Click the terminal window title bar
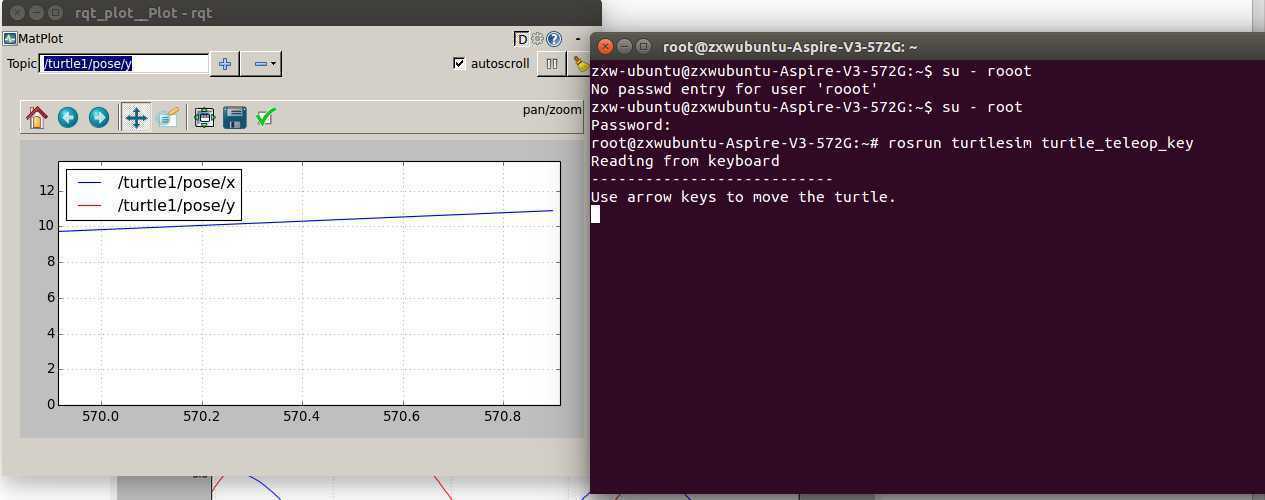The image size is (1265, 500). pyautogui.click(x=927, y=46)
